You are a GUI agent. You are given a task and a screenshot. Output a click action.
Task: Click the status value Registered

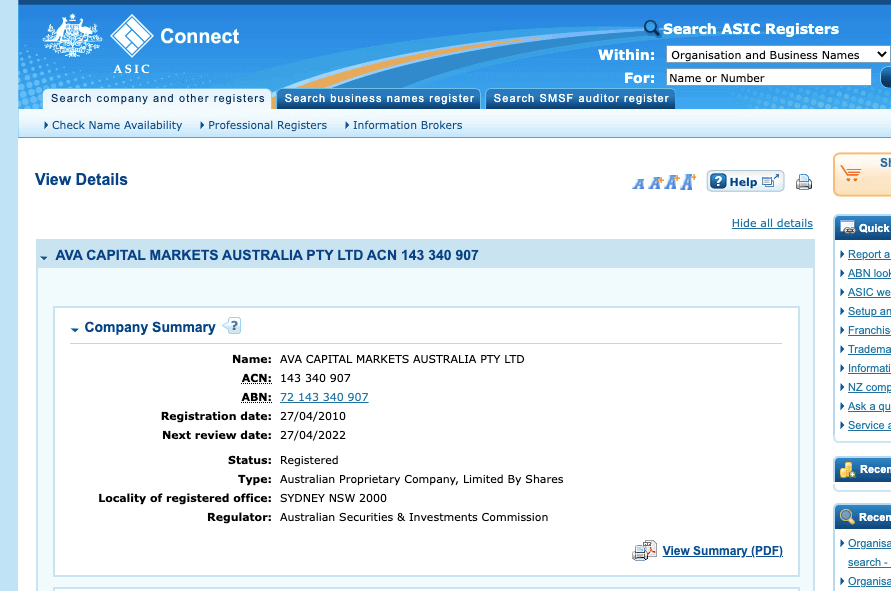(309, 460)
